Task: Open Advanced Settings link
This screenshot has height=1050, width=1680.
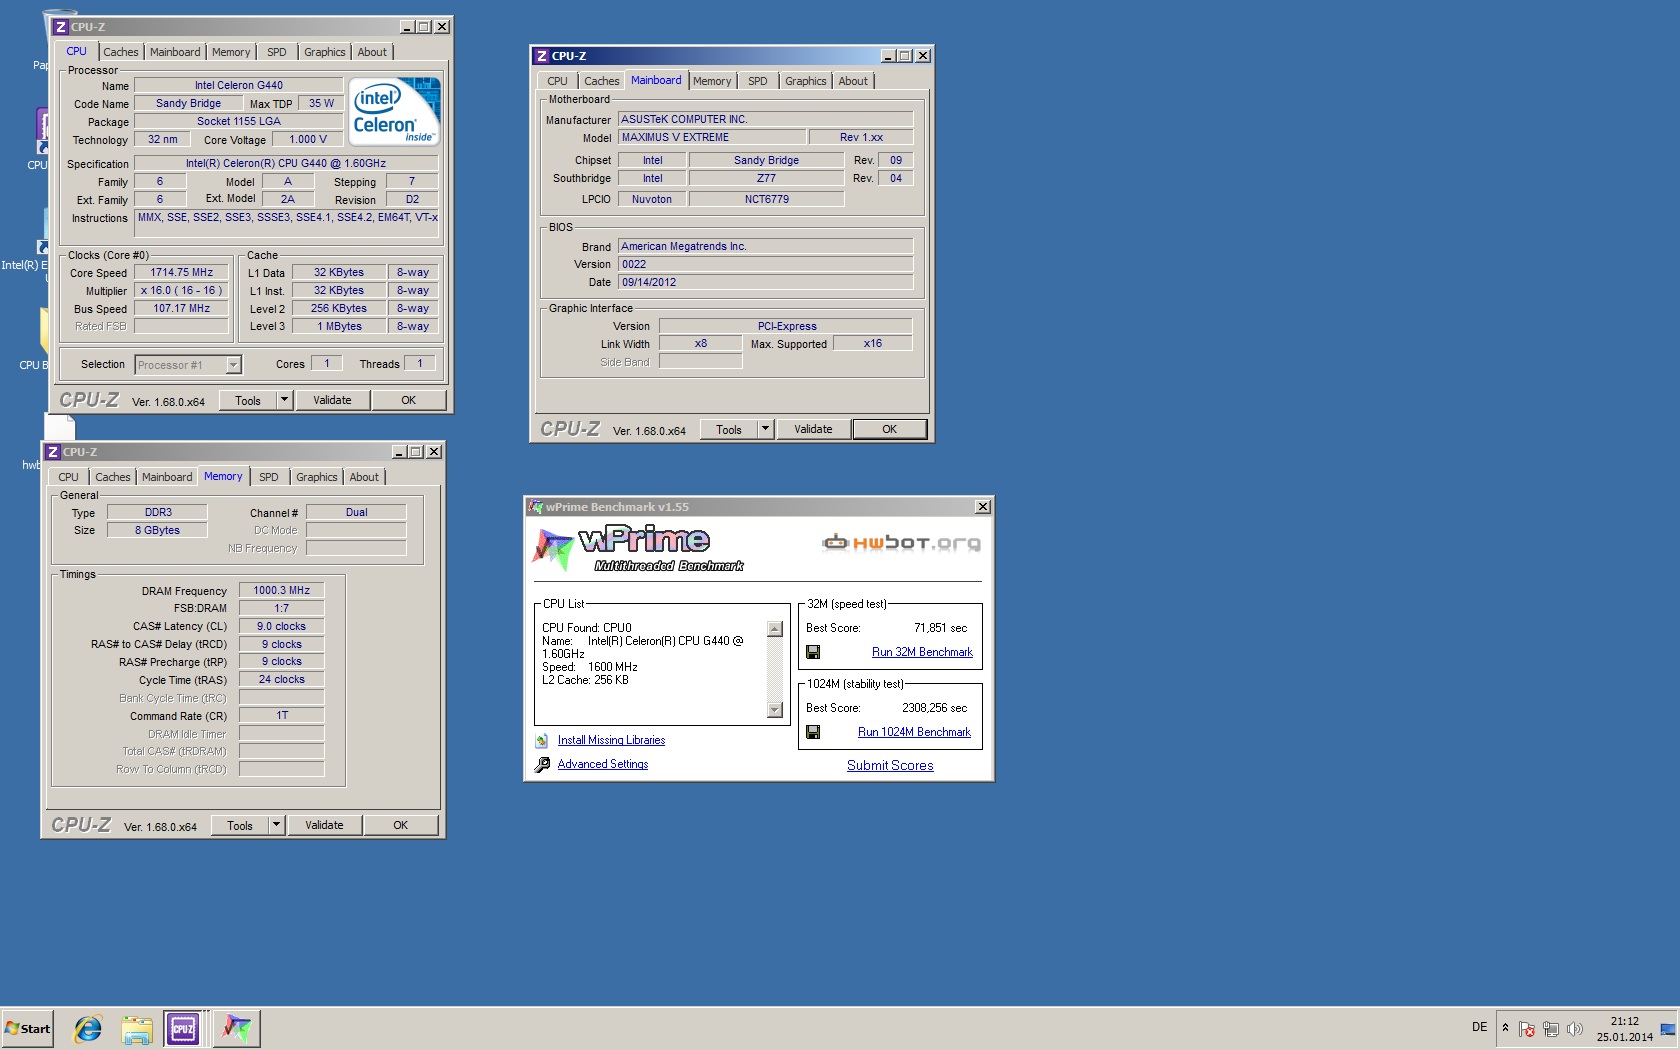Action: tap(602, 765)
